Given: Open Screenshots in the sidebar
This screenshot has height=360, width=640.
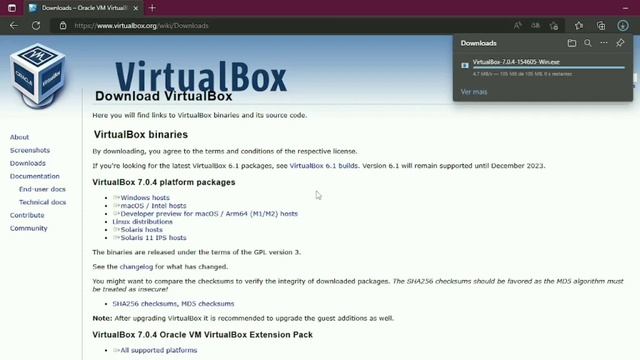Looking at the screenshot, I should pos(30,150).
